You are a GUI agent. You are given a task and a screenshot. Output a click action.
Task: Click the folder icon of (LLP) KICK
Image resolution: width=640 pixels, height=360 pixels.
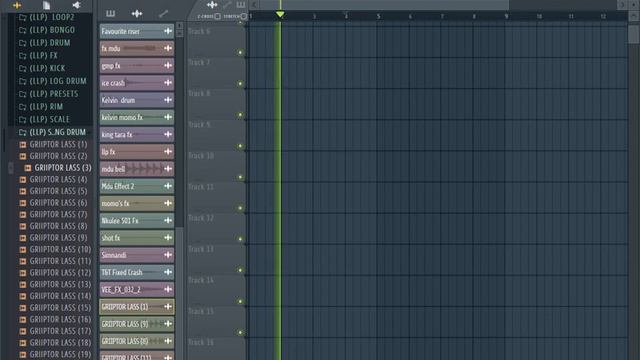point(23,68)
